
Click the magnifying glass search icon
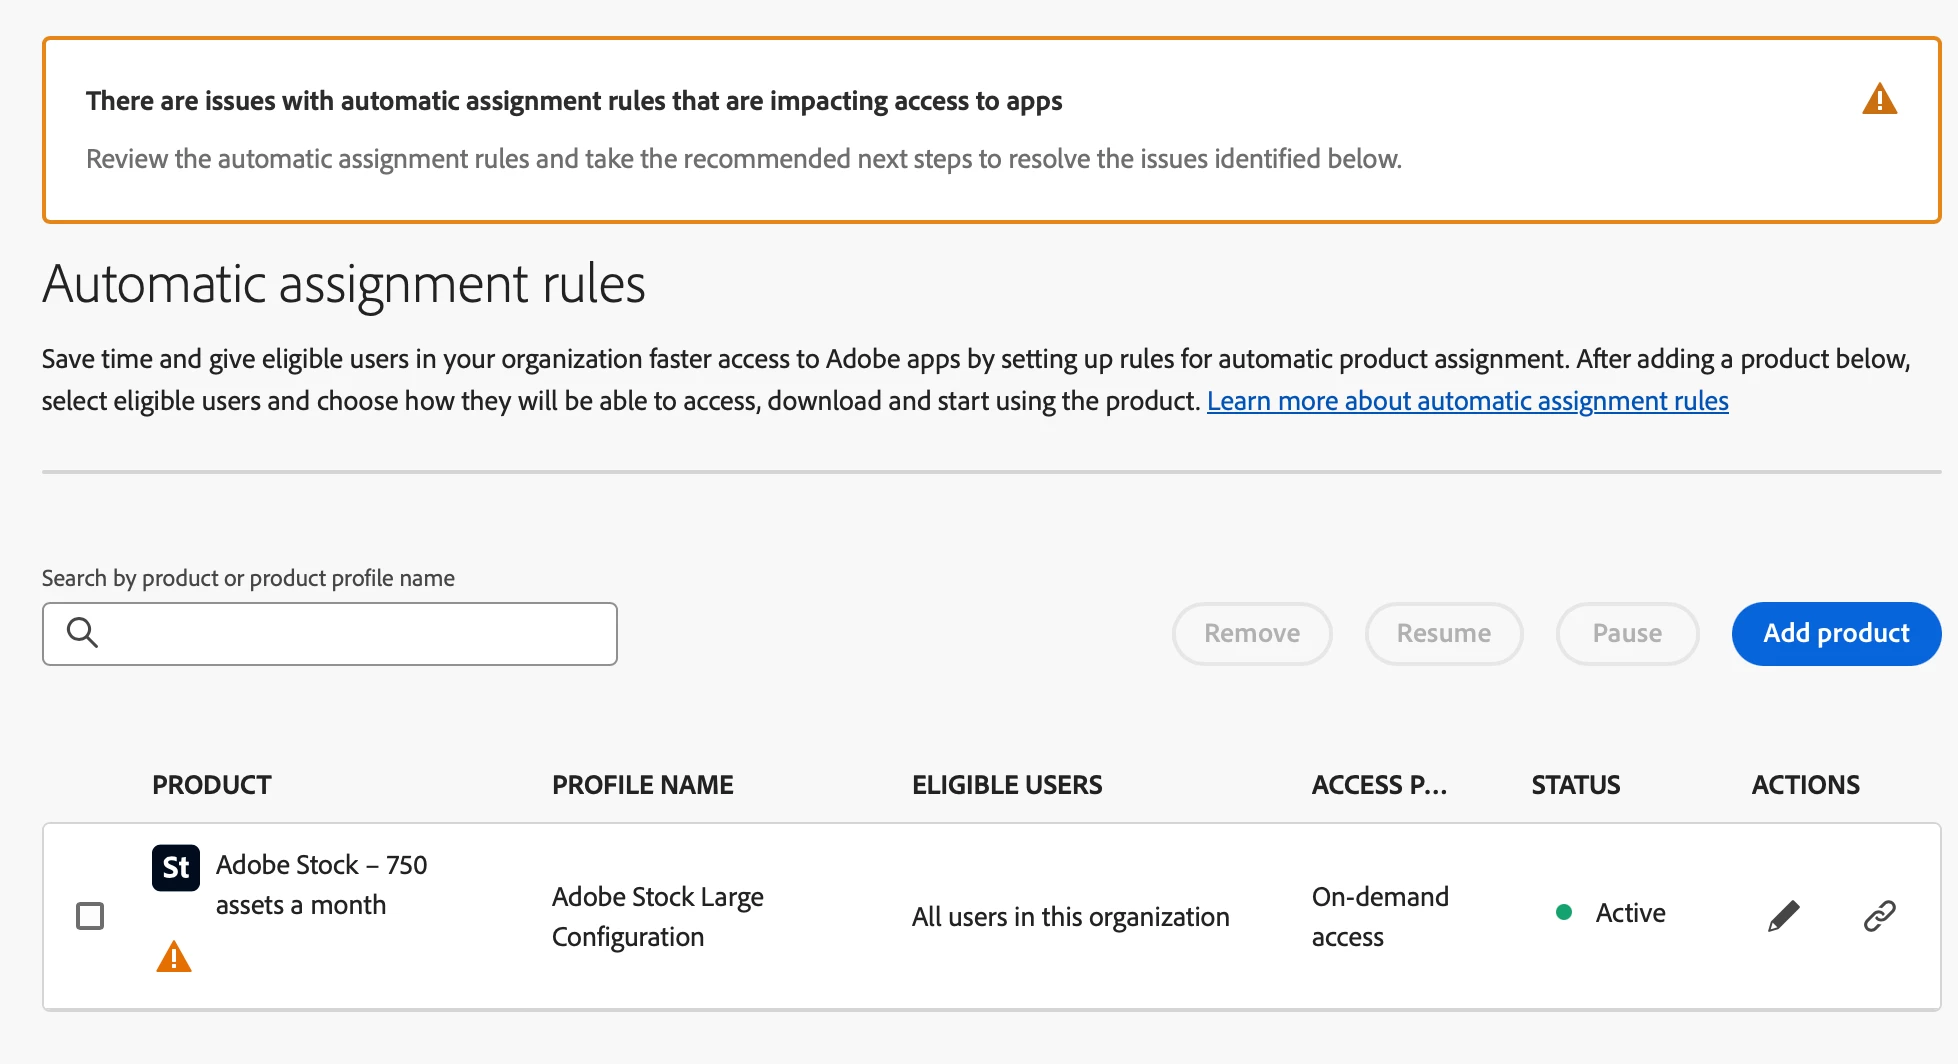coord(82,633)
